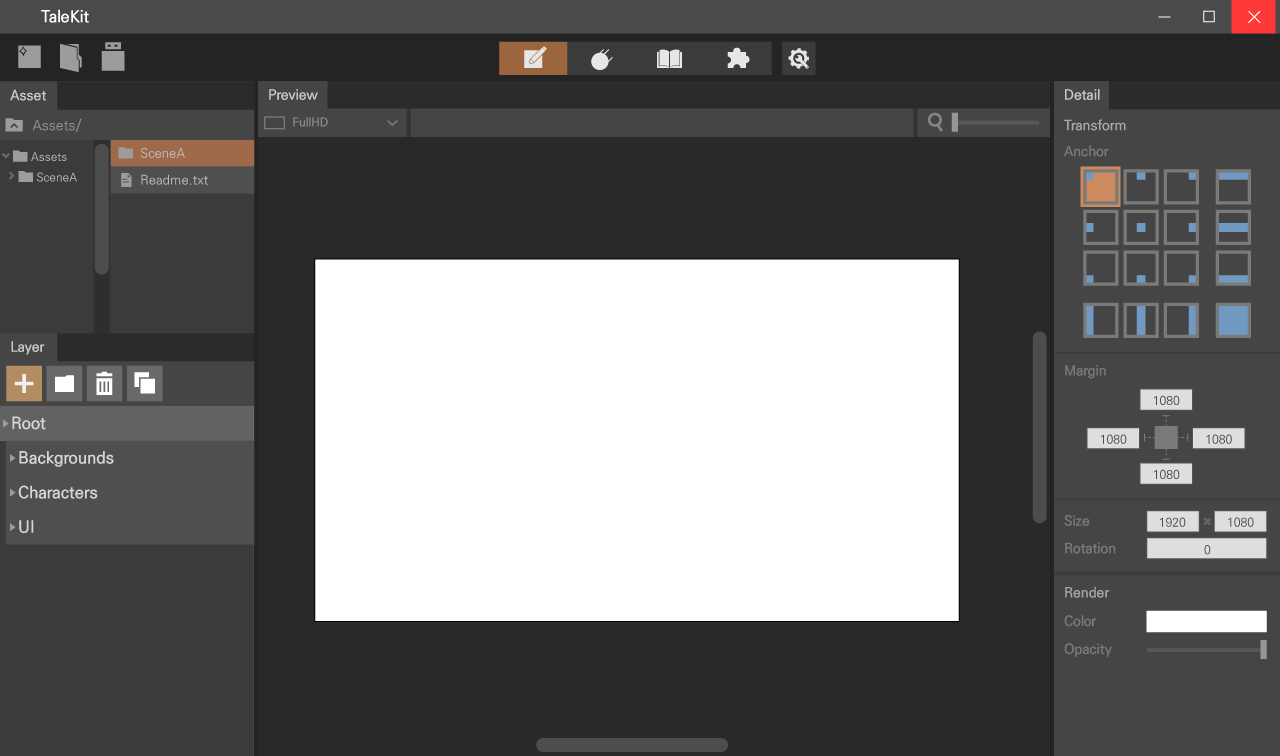The image size is (1280, 756).
Task: Click the Asset tree vertical scrollbar
Action: tap(102, 209)
